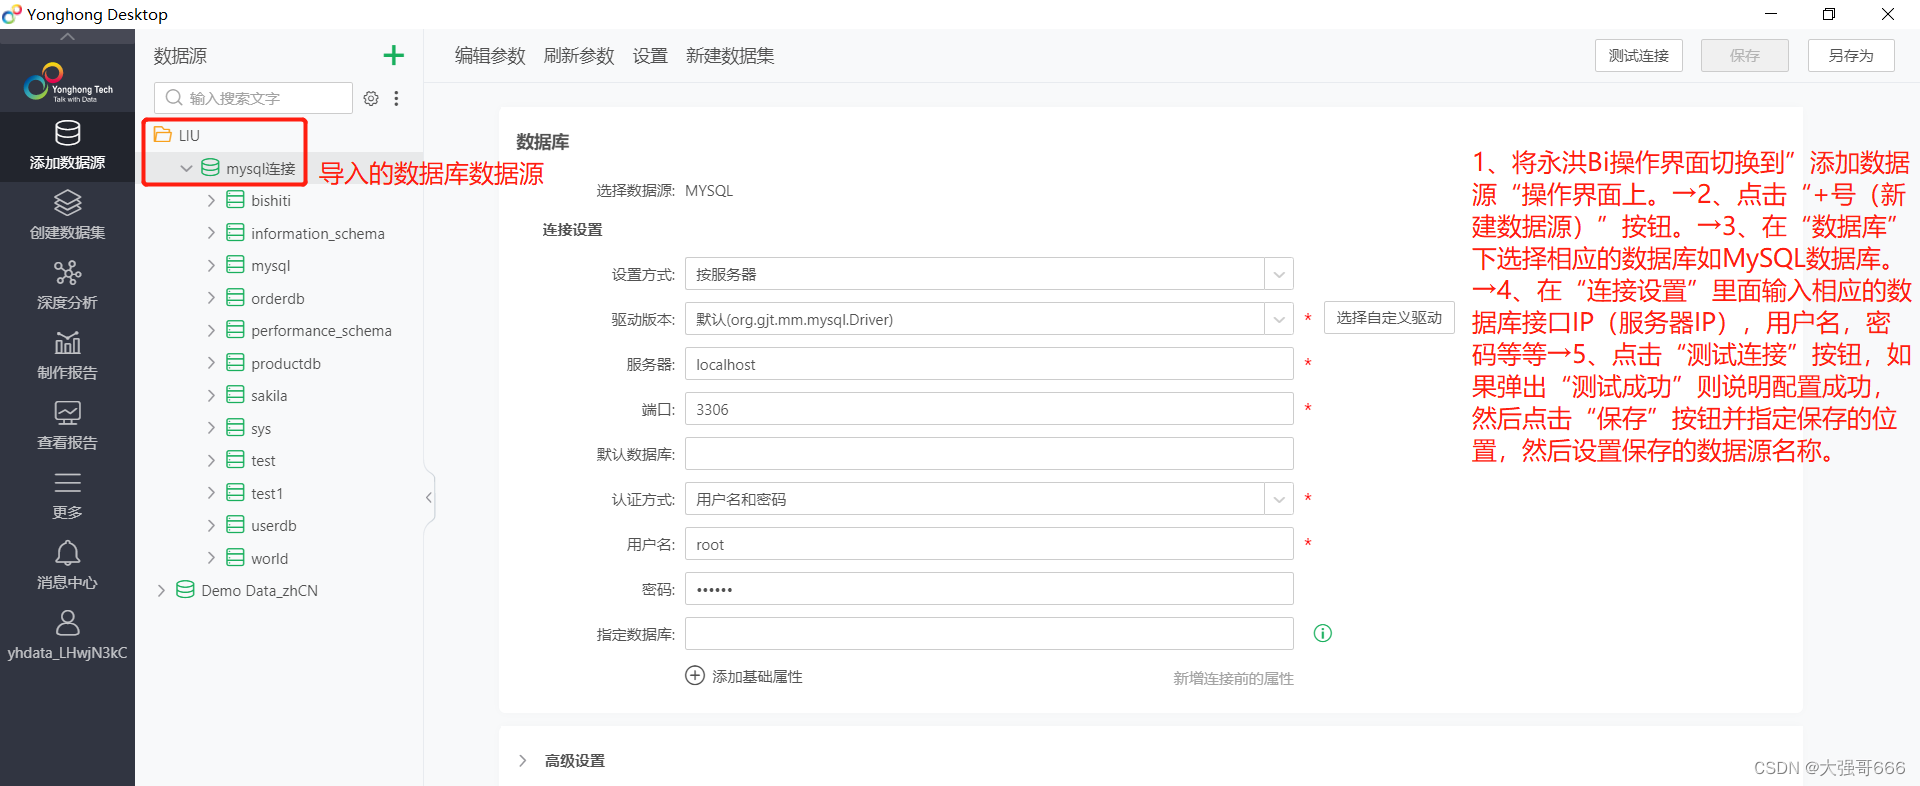The width and height of the screenshot is (1920, 786).
Task: Open the 深度分析 sidebar section
Action: 67,286
